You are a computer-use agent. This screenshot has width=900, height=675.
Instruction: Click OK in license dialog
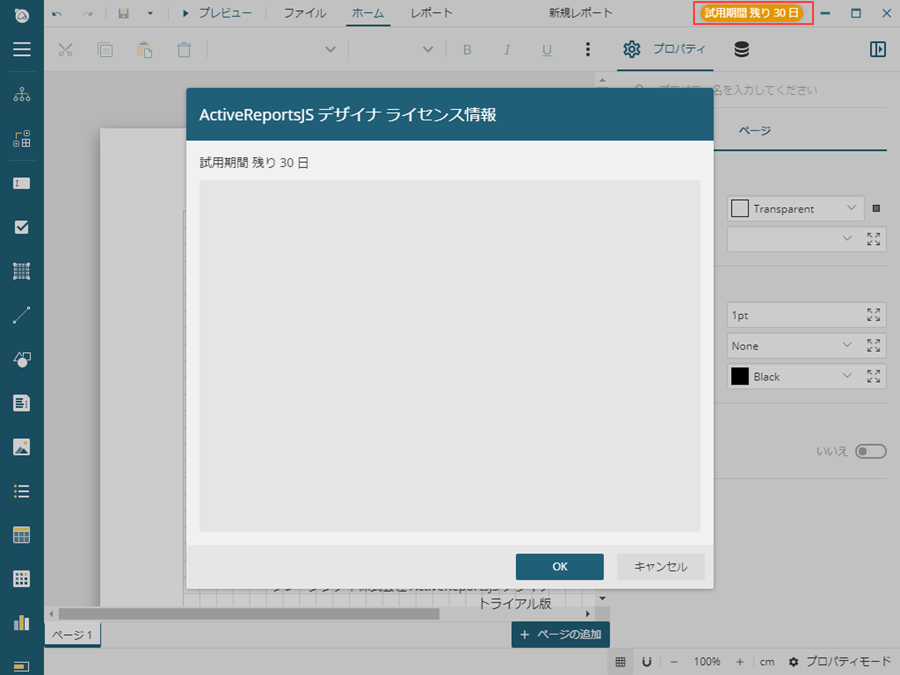[560, 567]
